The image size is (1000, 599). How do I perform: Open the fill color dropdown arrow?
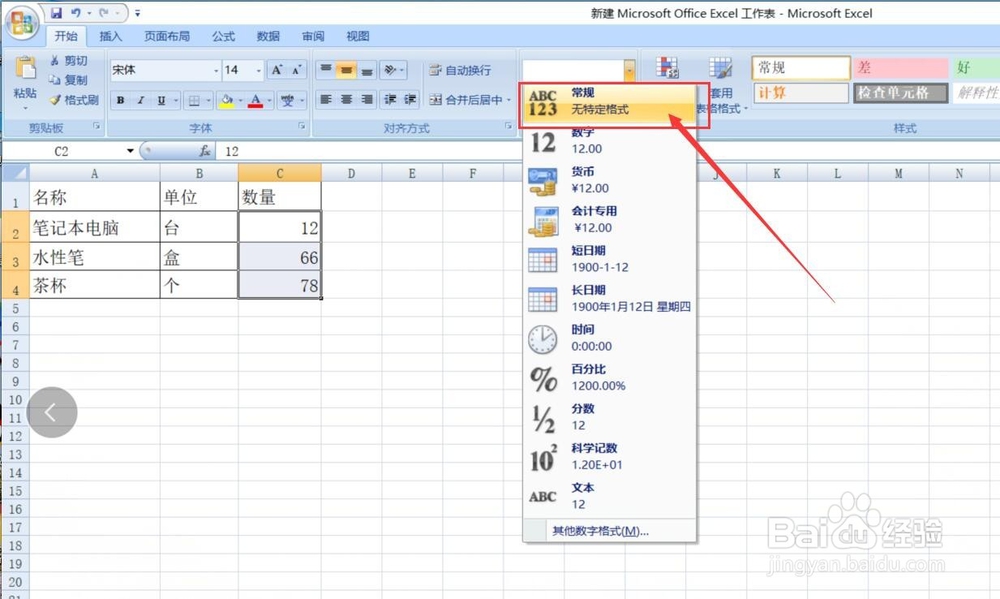[238, 100]
